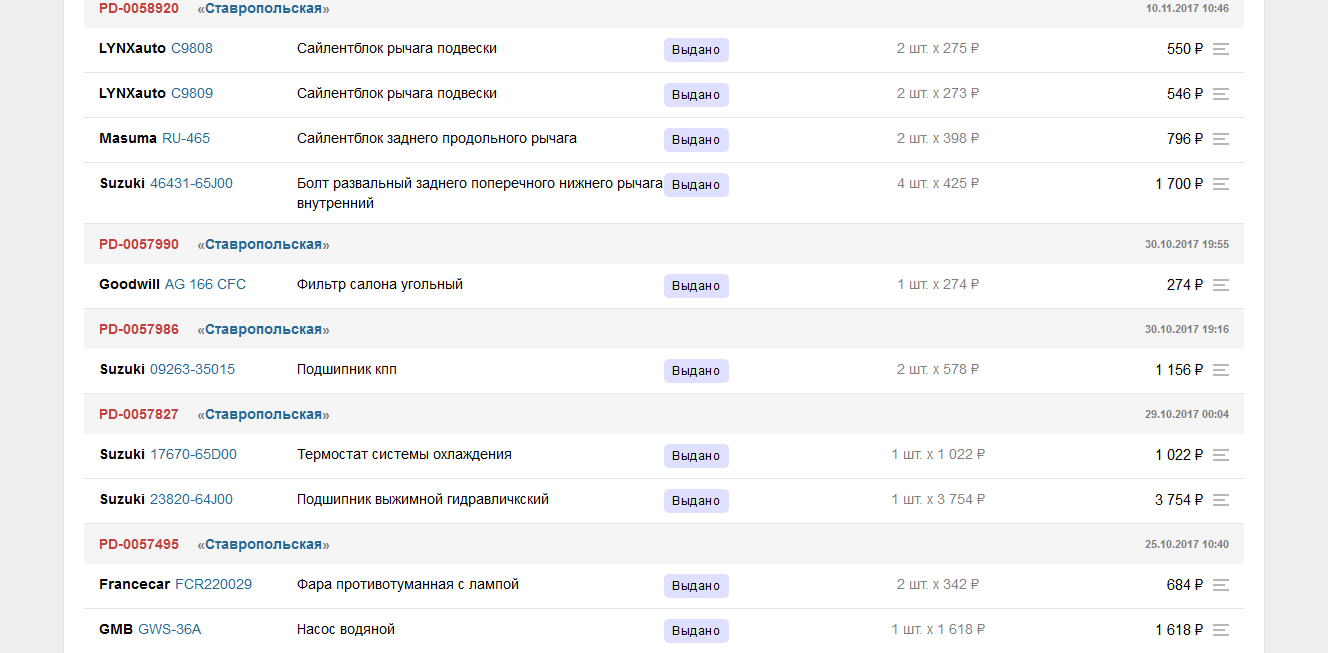This screenshot has height=653, width=1328.
Task: Click brand name Goodwill
Action: pyautogui.click(x=130, y=284)
